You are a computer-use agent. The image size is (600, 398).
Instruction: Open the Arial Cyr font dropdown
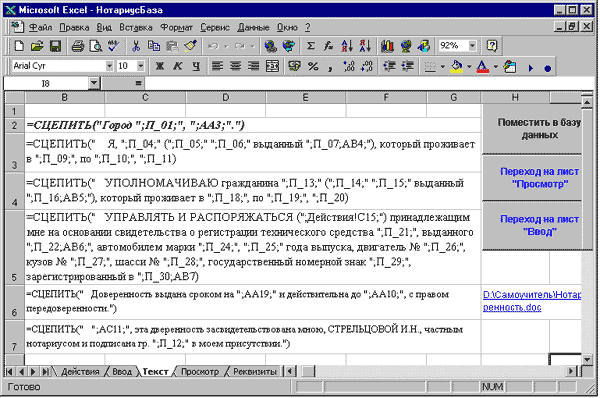[x=109, y=66]
